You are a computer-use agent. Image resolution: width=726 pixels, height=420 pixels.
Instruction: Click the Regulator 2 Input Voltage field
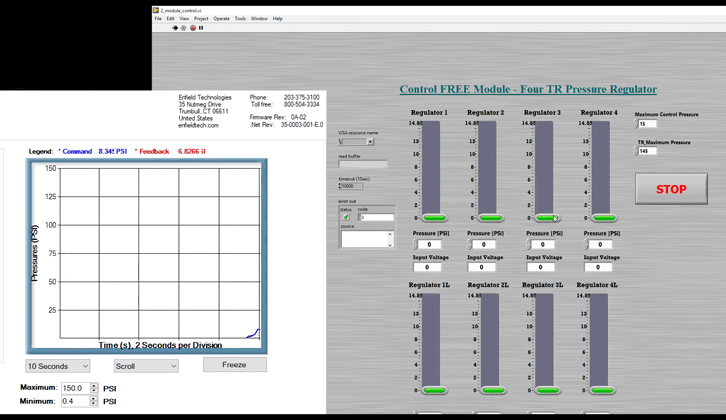[482, 267]
